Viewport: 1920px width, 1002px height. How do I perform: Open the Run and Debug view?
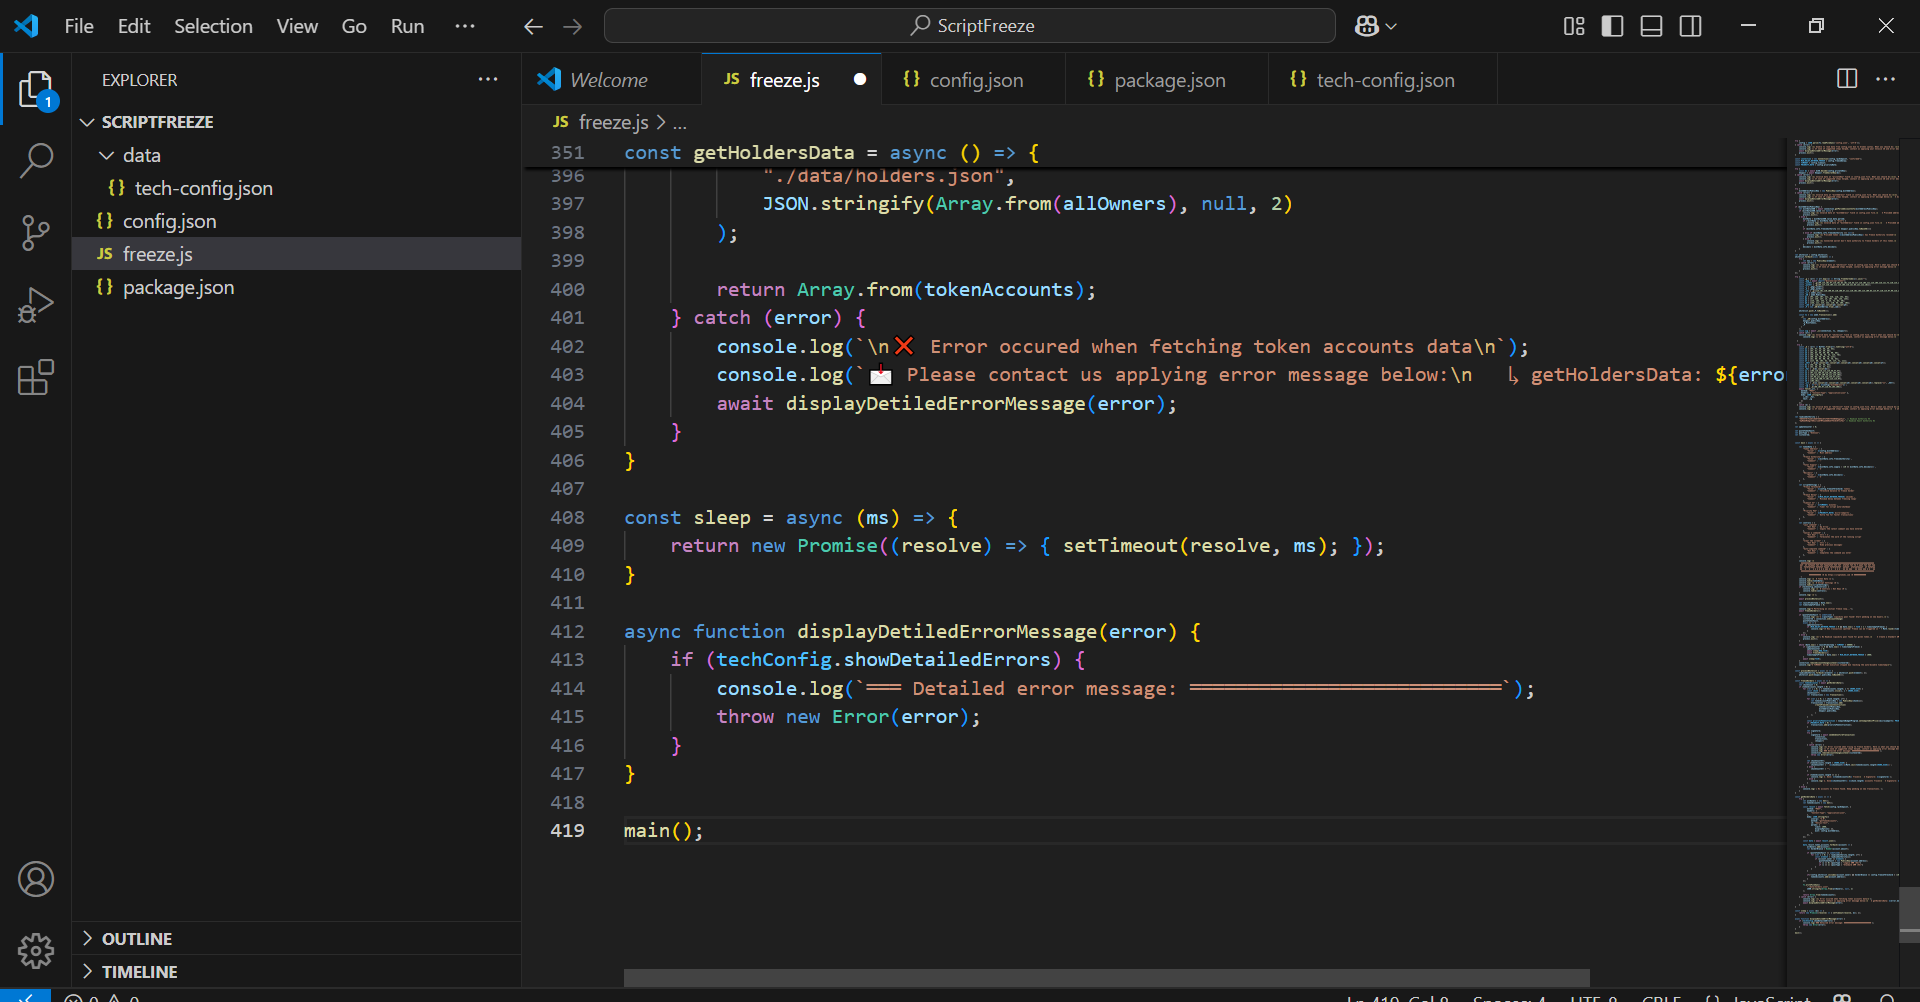tap(36, 305)
